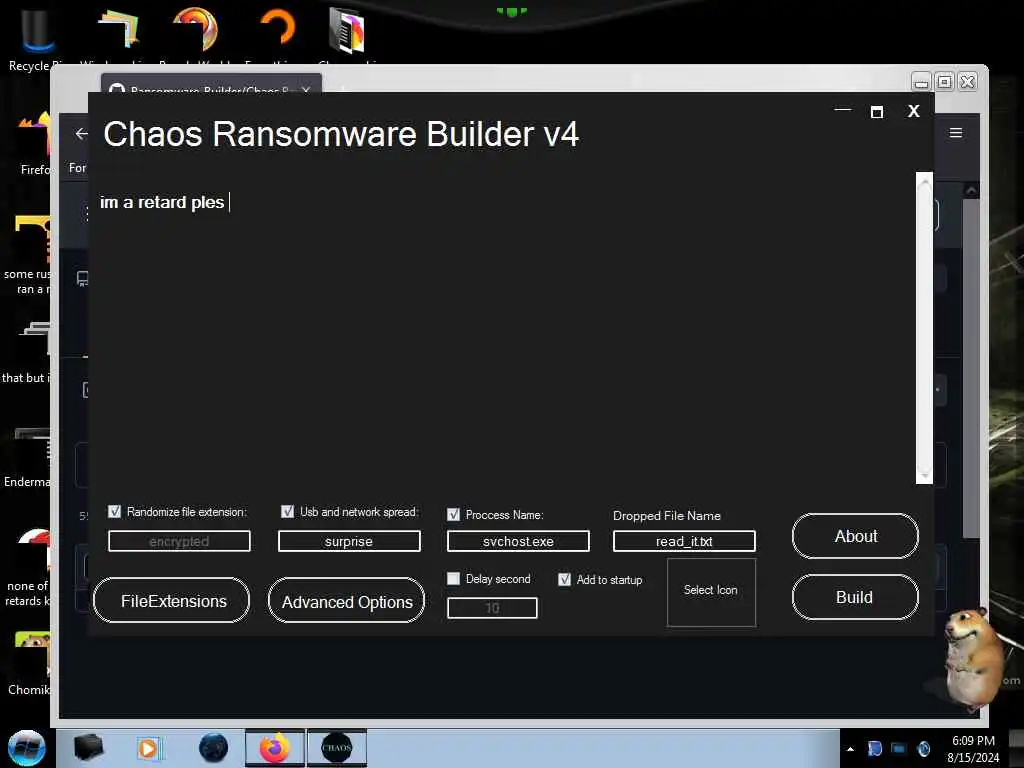Maximize the Chaos Builder window

877,112
